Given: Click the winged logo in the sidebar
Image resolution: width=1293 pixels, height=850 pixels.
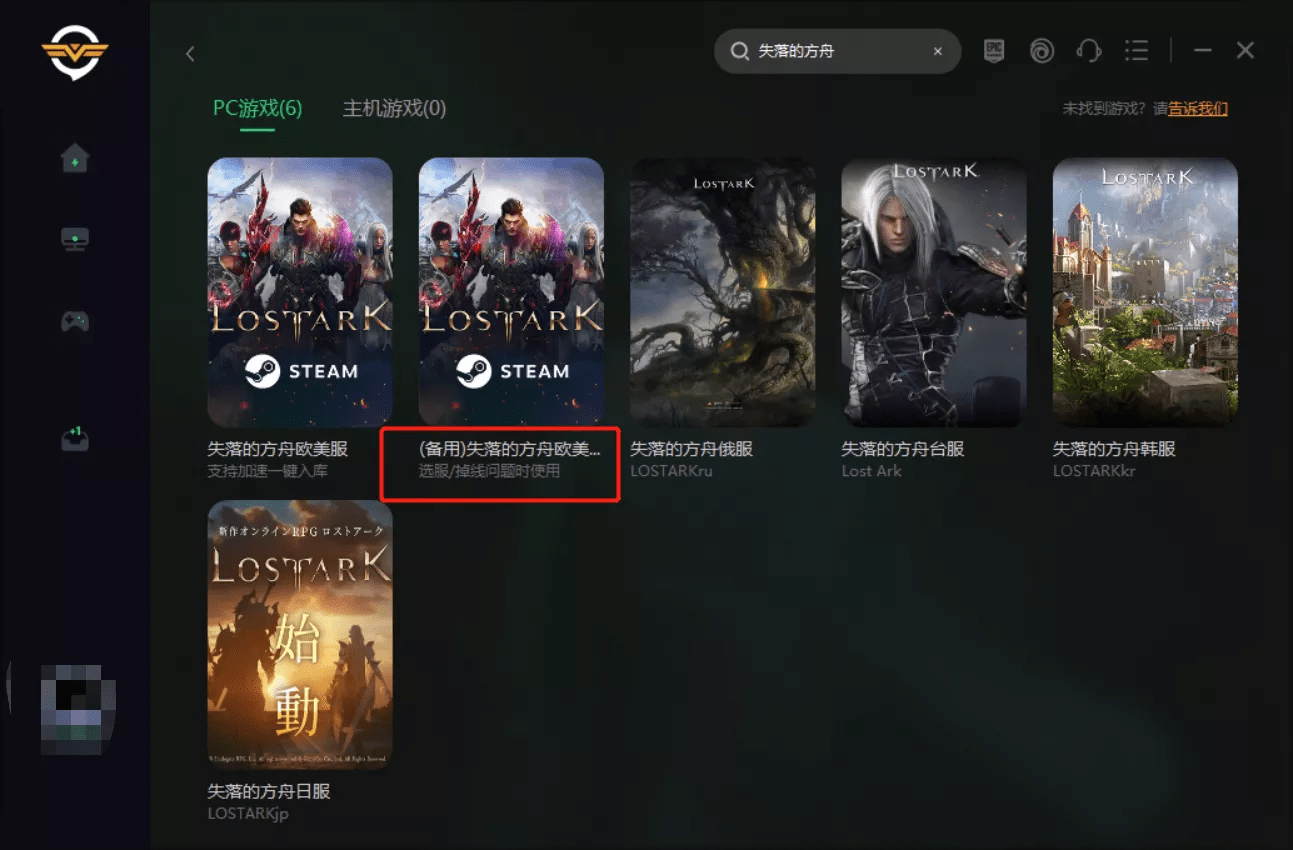Looking at the screenshot, I should click(x=75, y=51).
